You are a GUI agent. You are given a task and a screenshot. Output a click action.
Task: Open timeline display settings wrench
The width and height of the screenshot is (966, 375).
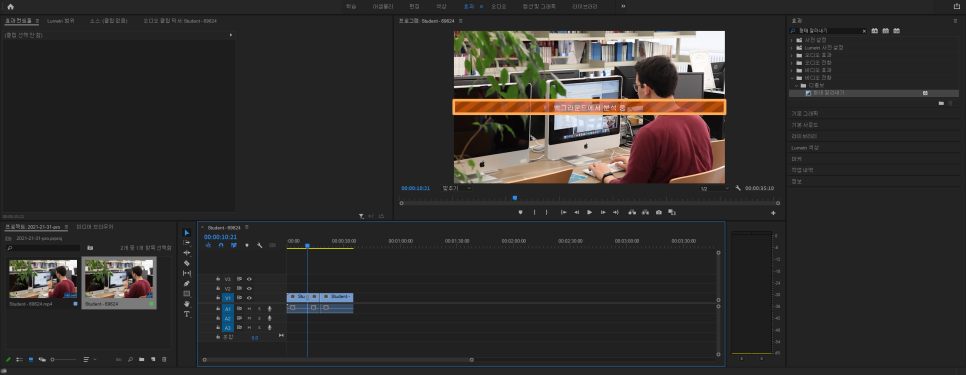(x=259, y=245)
